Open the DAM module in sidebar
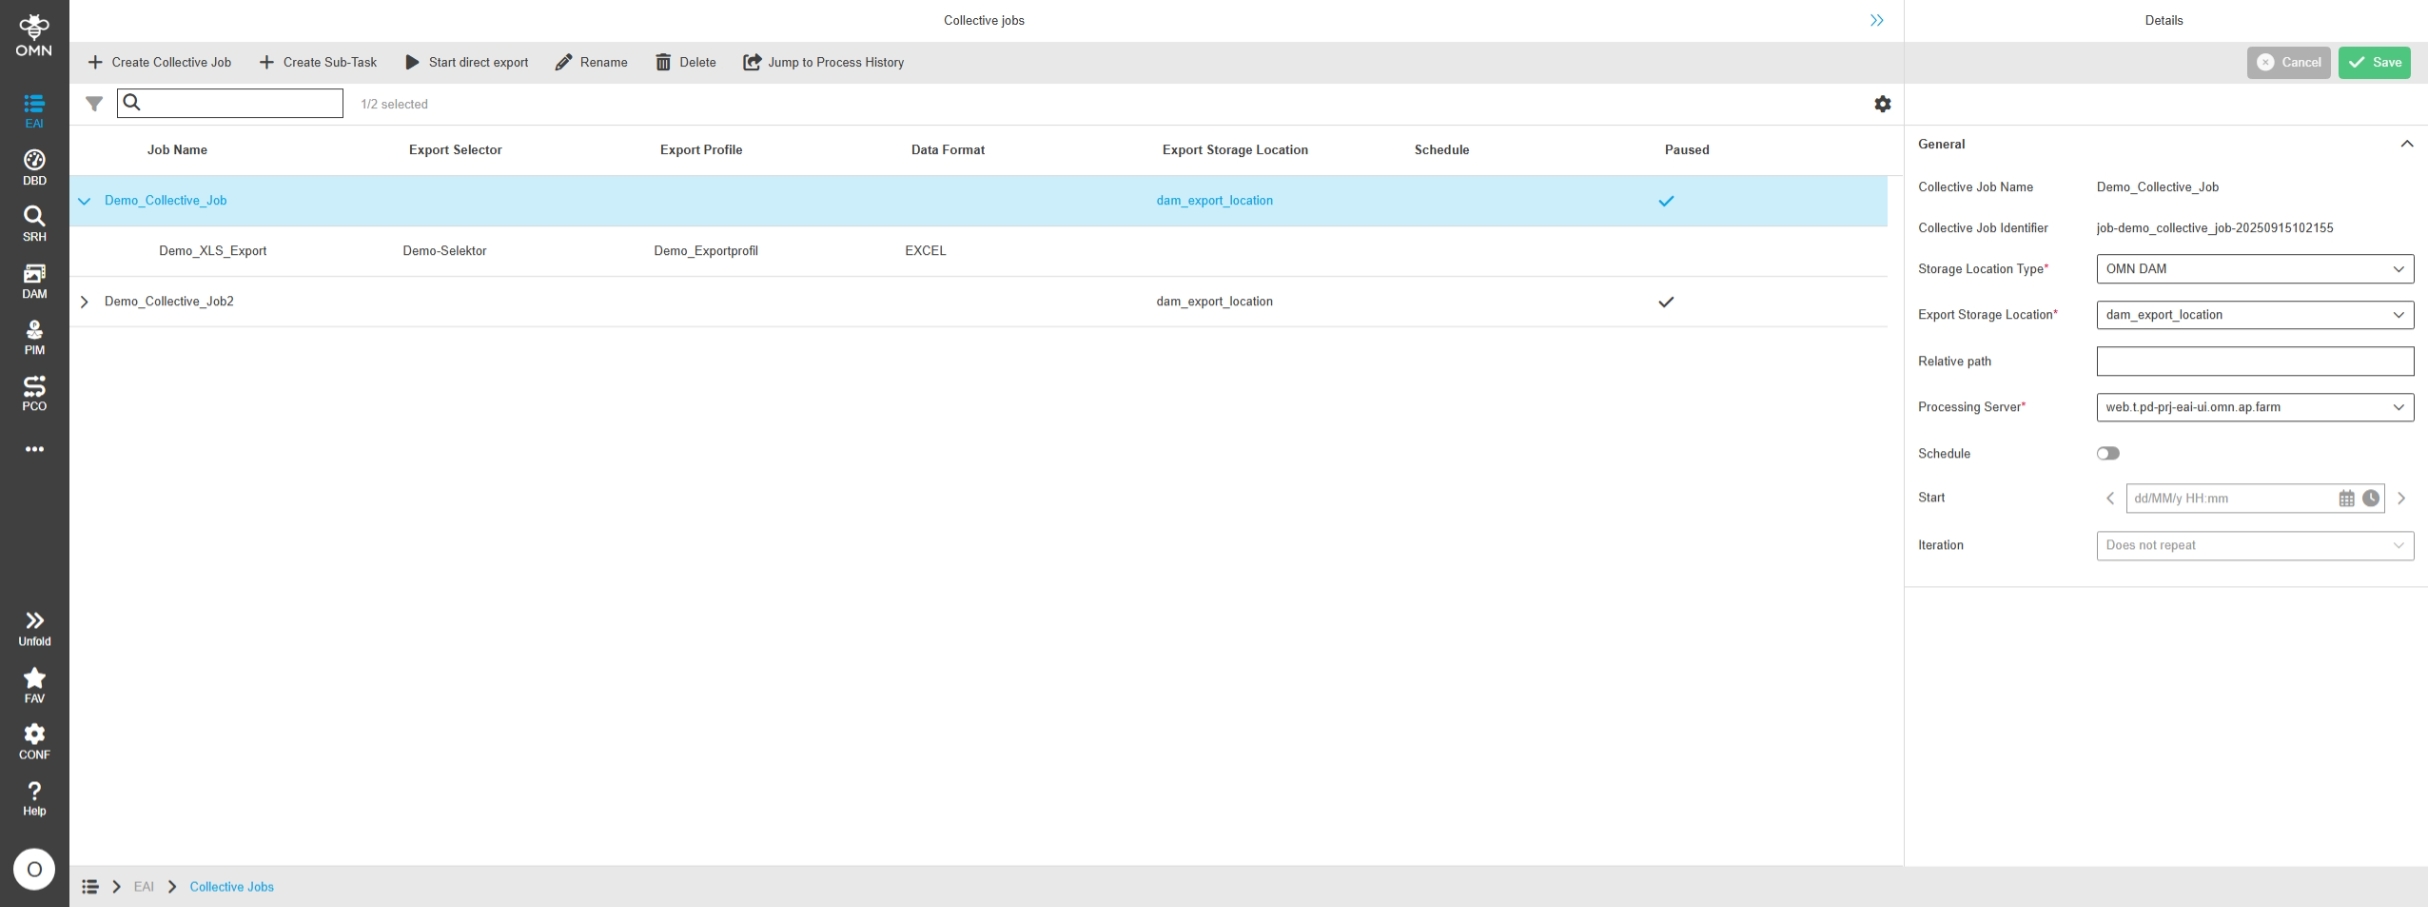 [x=34, y=280]
